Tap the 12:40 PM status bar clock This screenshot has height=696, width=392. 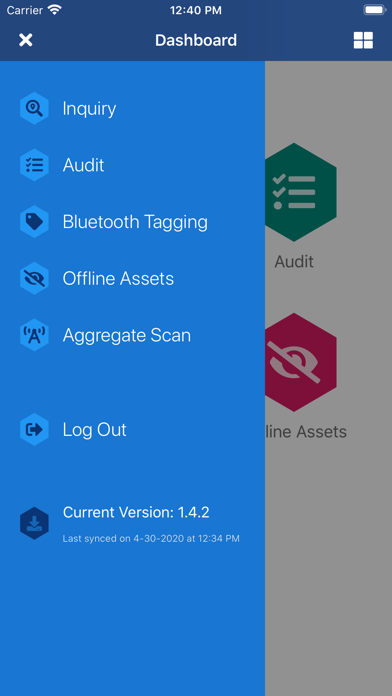pyautogui.click(x=196, y=10)
